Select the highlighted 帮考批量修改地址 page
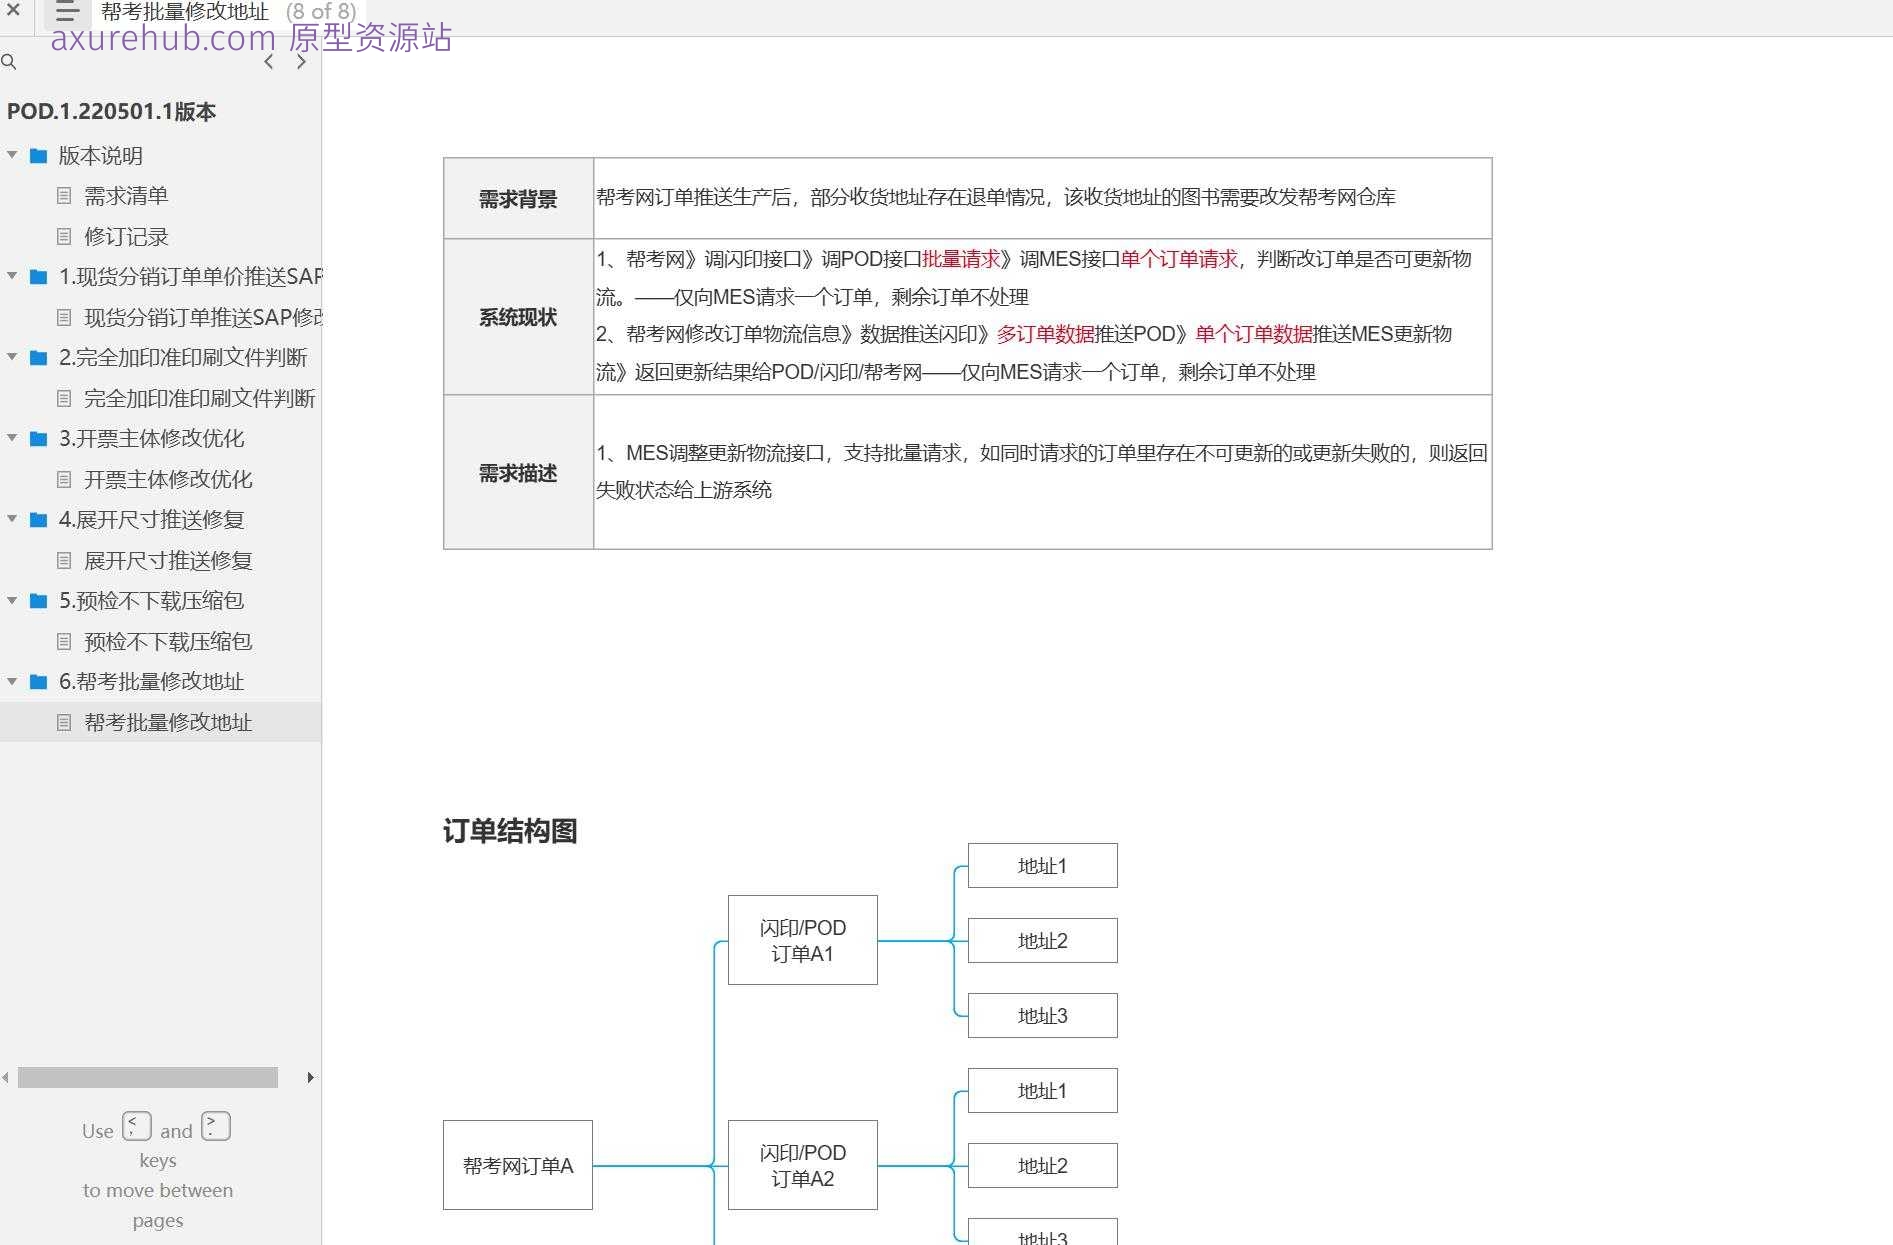Screen dimensions: 1893x1245 (x=160, y=722)
